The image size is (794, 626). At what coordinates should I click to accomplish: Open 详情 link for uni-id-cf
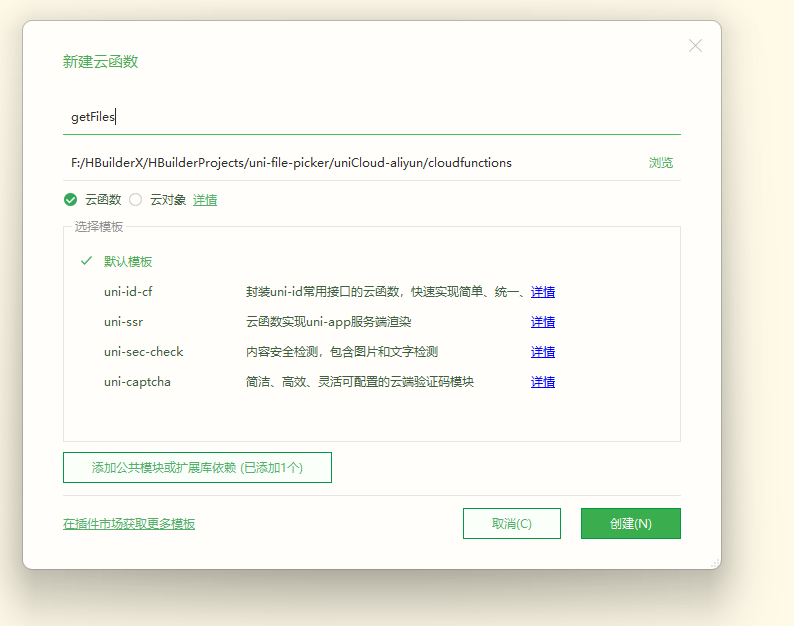pyautogui.click(x=543, y=292)
